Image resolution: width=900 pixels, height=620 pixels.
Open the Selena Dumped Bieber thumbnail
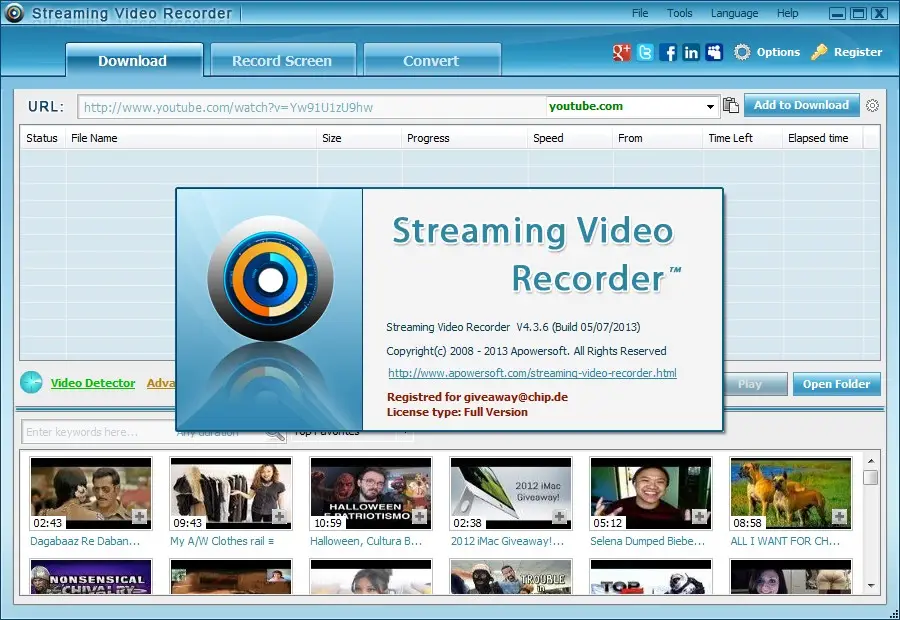pyautogui.click(x=651, y=493)
